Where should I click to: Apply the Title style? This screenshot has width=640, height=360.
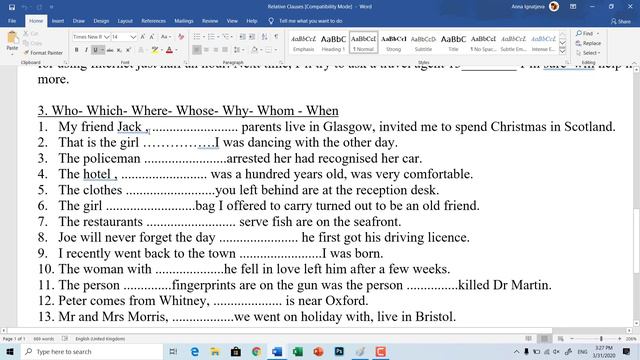tap(453, 42)
